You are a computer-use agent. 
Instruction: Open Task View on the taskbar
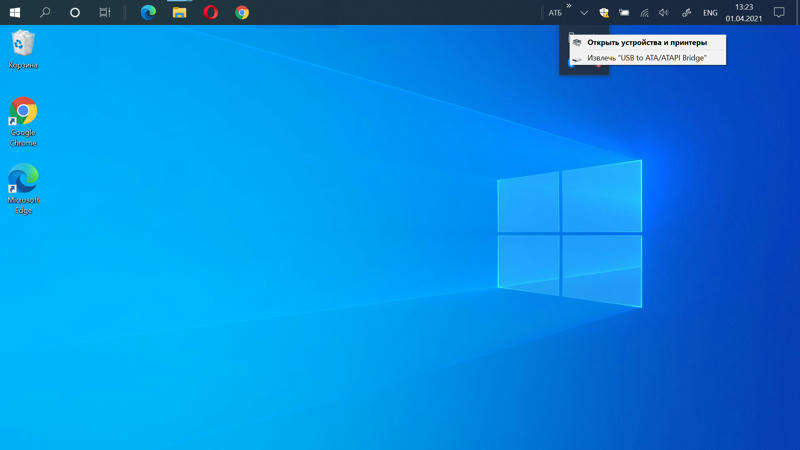105,12
